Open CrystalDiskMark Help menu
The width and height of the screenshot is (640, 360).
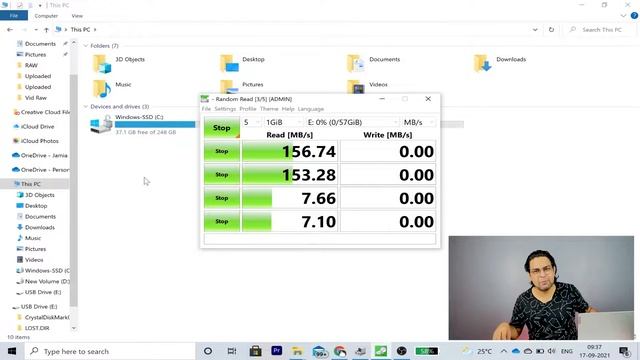[x=288, y=109]
